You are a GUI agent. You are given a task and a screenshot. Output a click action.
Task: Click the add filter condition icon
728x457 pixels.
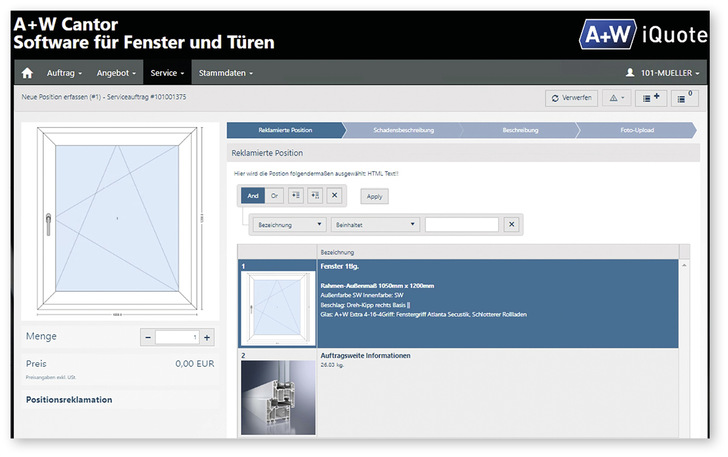point(295,196)
